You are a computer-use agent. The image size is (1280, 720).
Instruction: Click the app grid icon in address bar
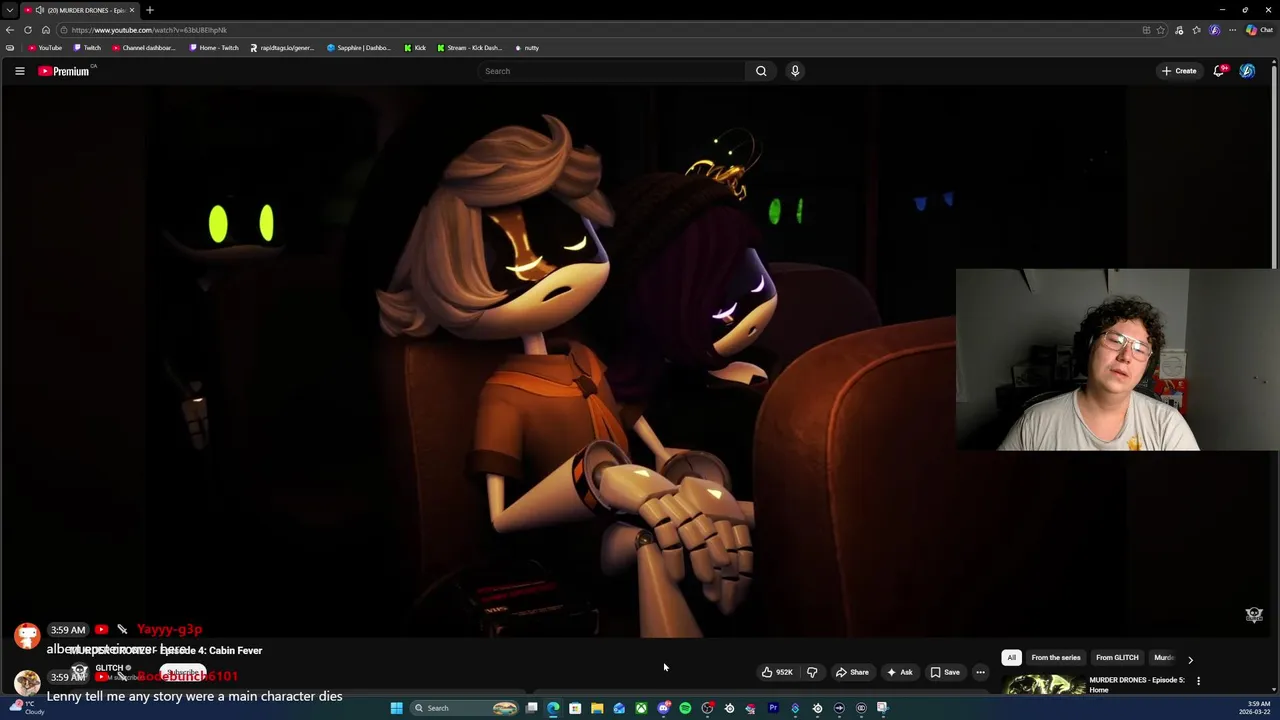1146,30
